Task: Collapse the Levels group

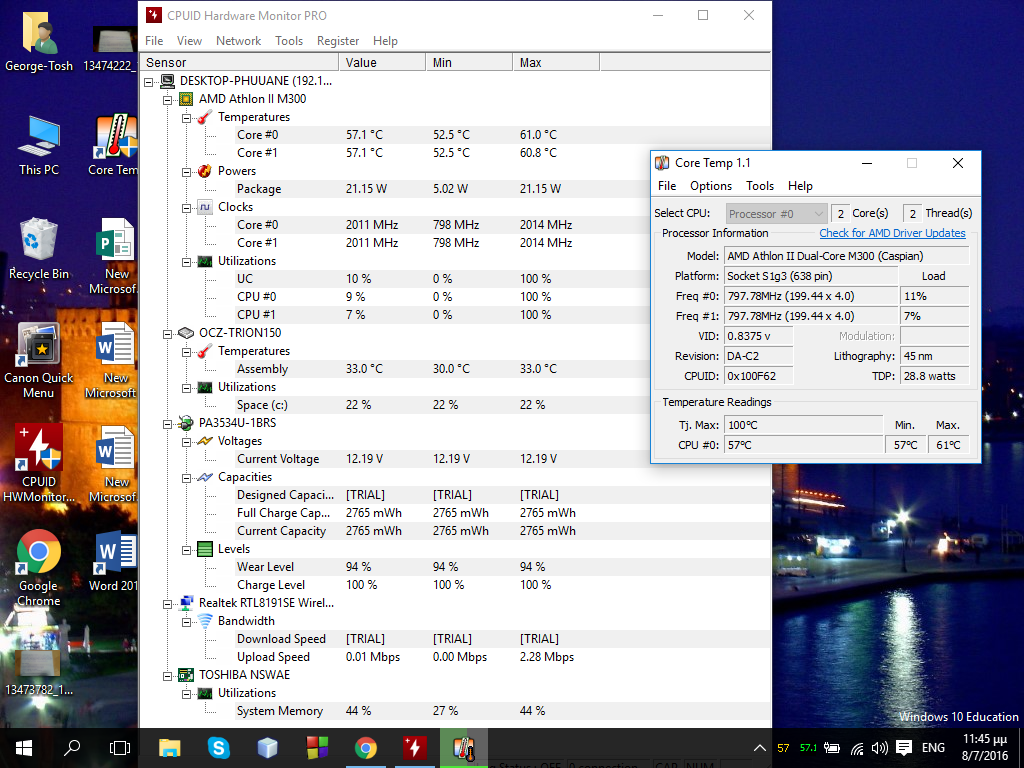Action: pos(186,550)
